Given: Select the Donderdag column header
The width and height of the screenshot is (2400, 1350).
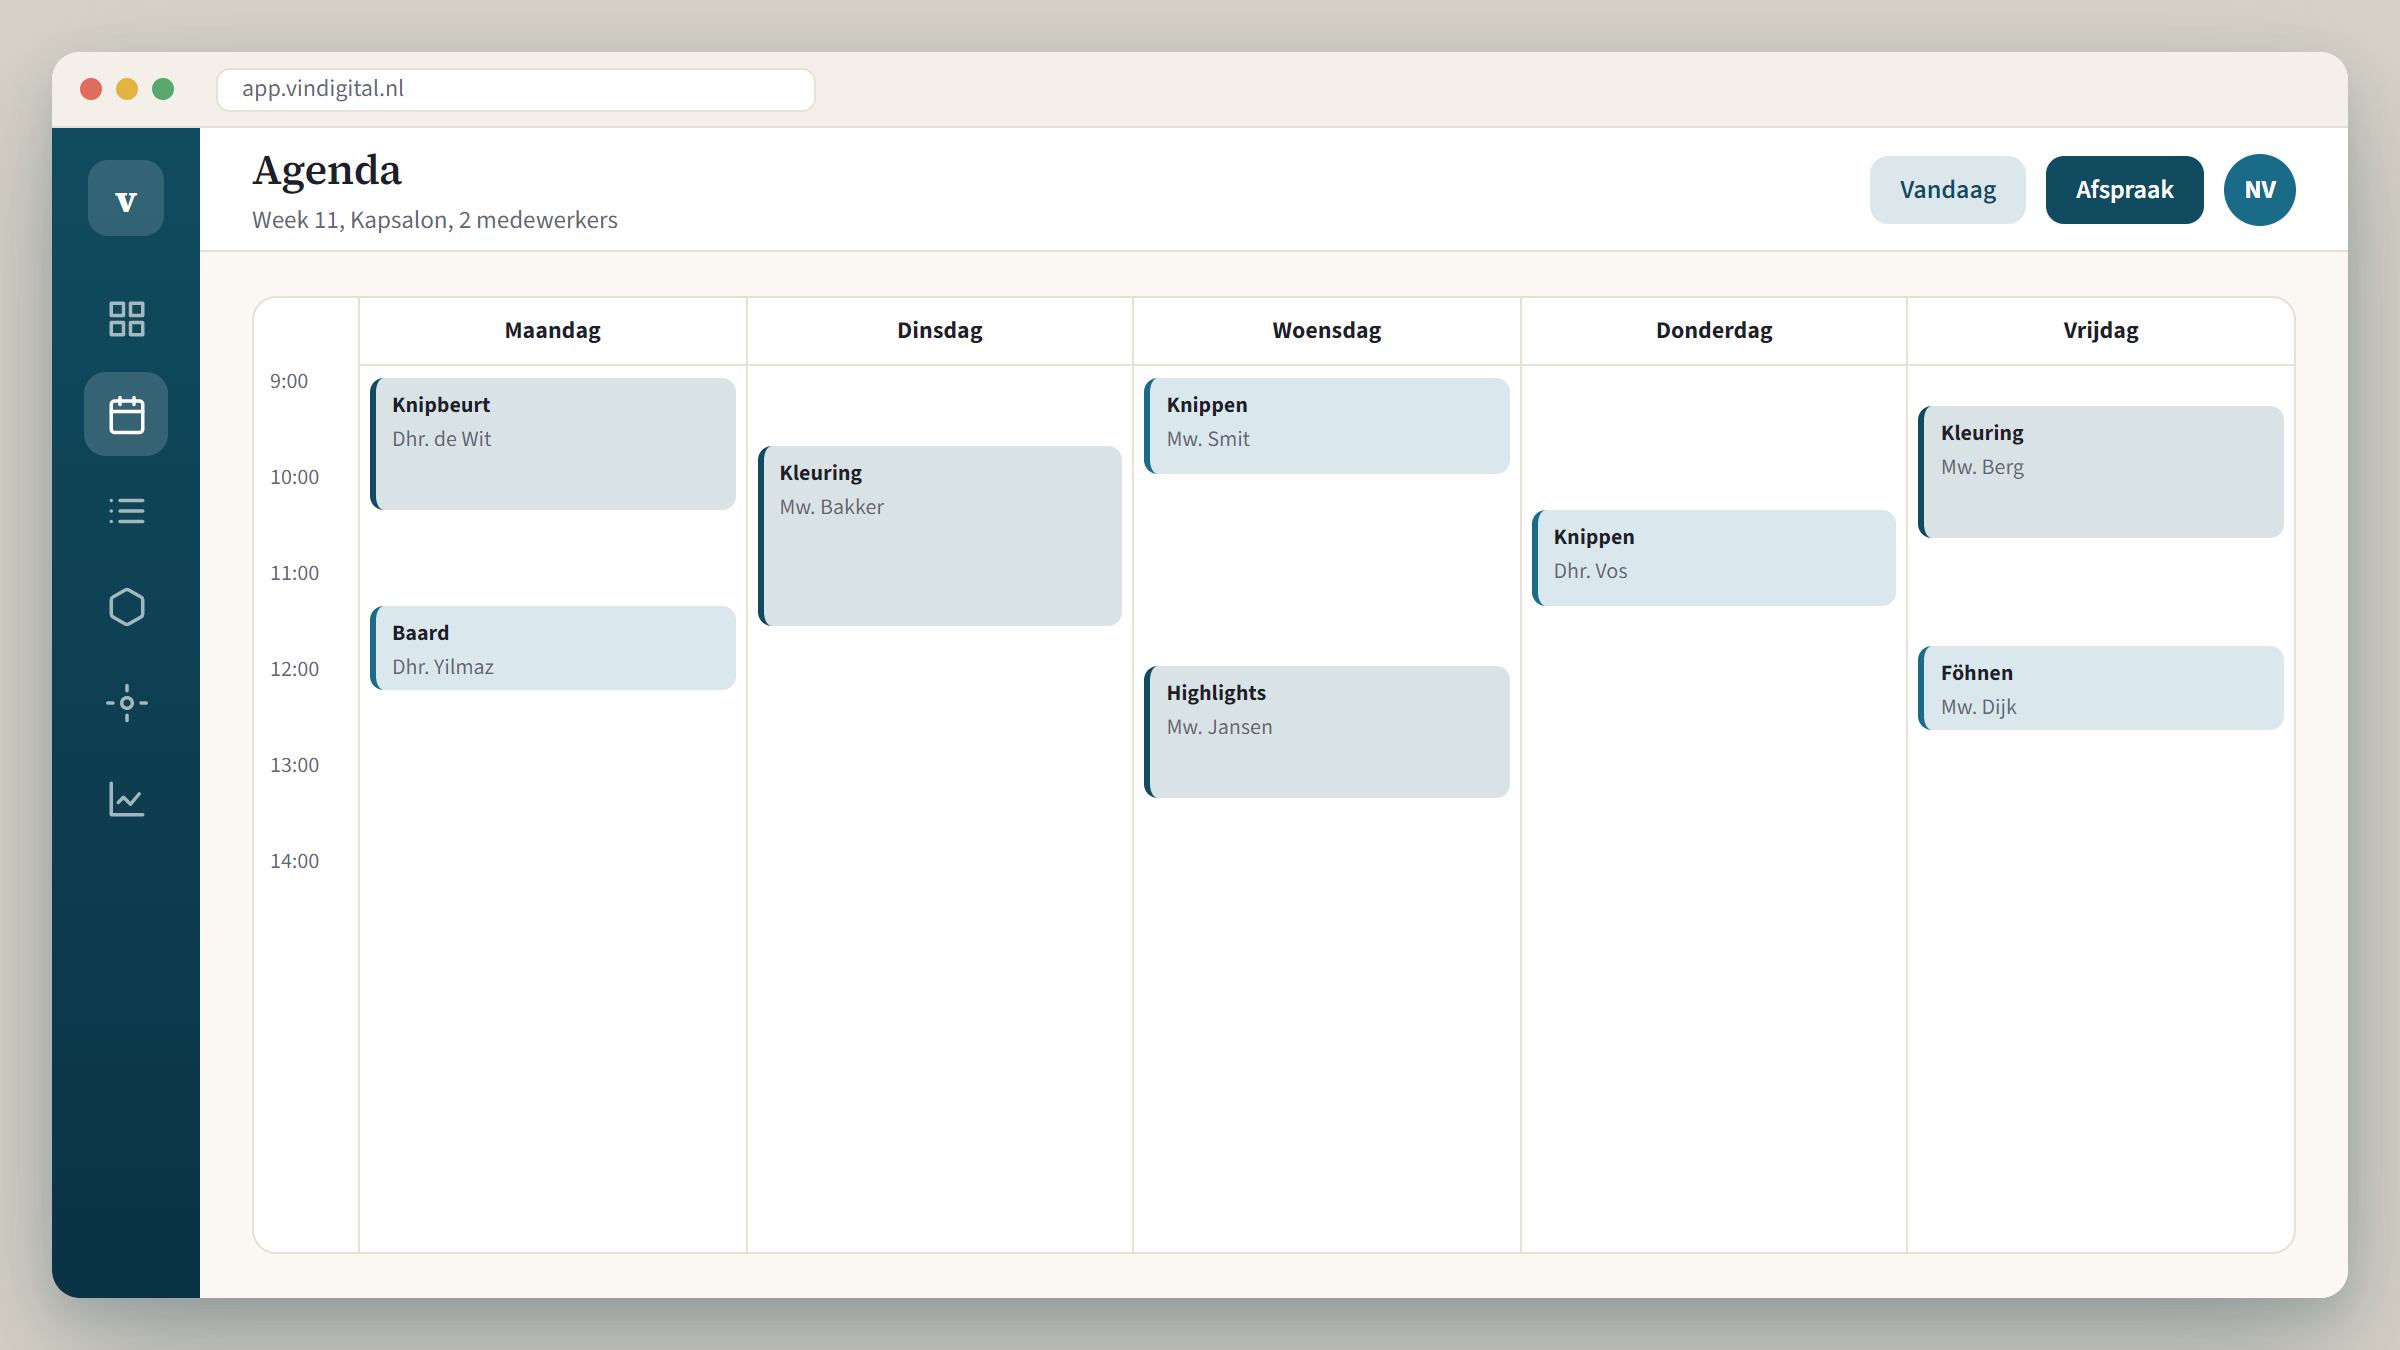Looking at the screenshot, I should coord(1714,330).
